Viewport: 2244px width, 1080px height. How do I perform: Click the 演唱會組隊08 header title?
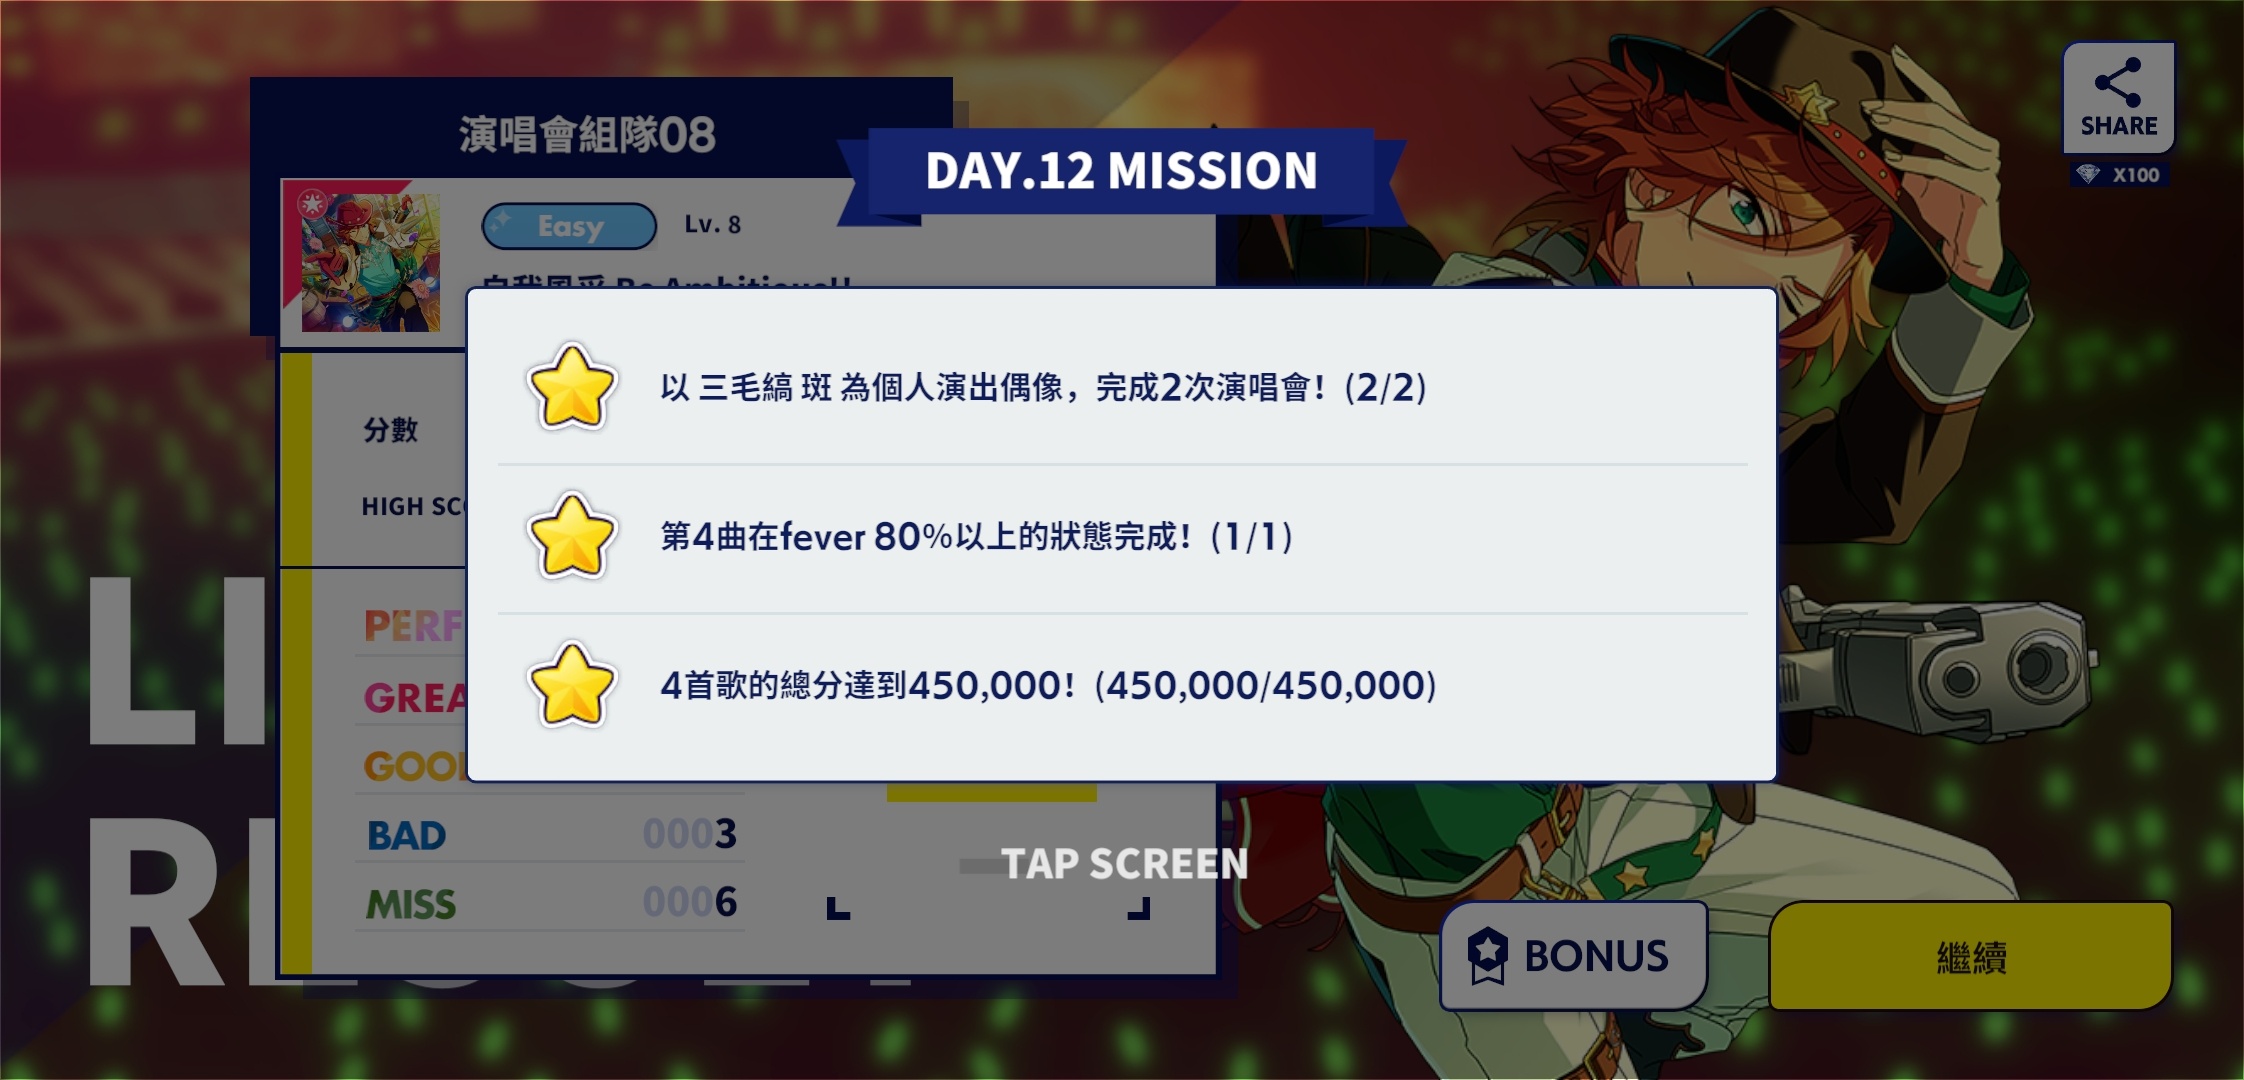pyautogui.click(x=588, y=135)
